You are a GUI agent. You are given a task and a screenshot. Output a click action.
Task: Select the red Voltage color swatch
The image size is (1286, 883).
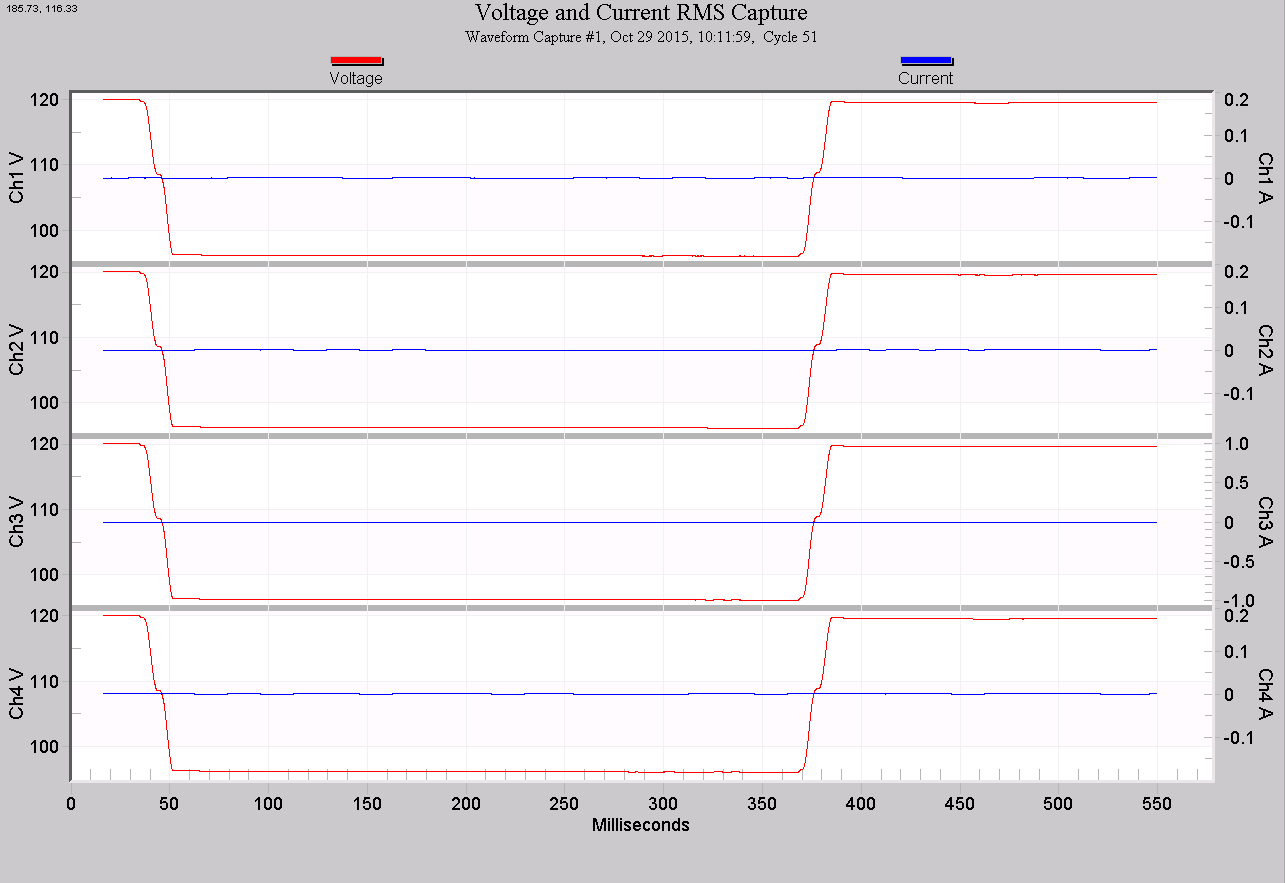click(356, 60)
